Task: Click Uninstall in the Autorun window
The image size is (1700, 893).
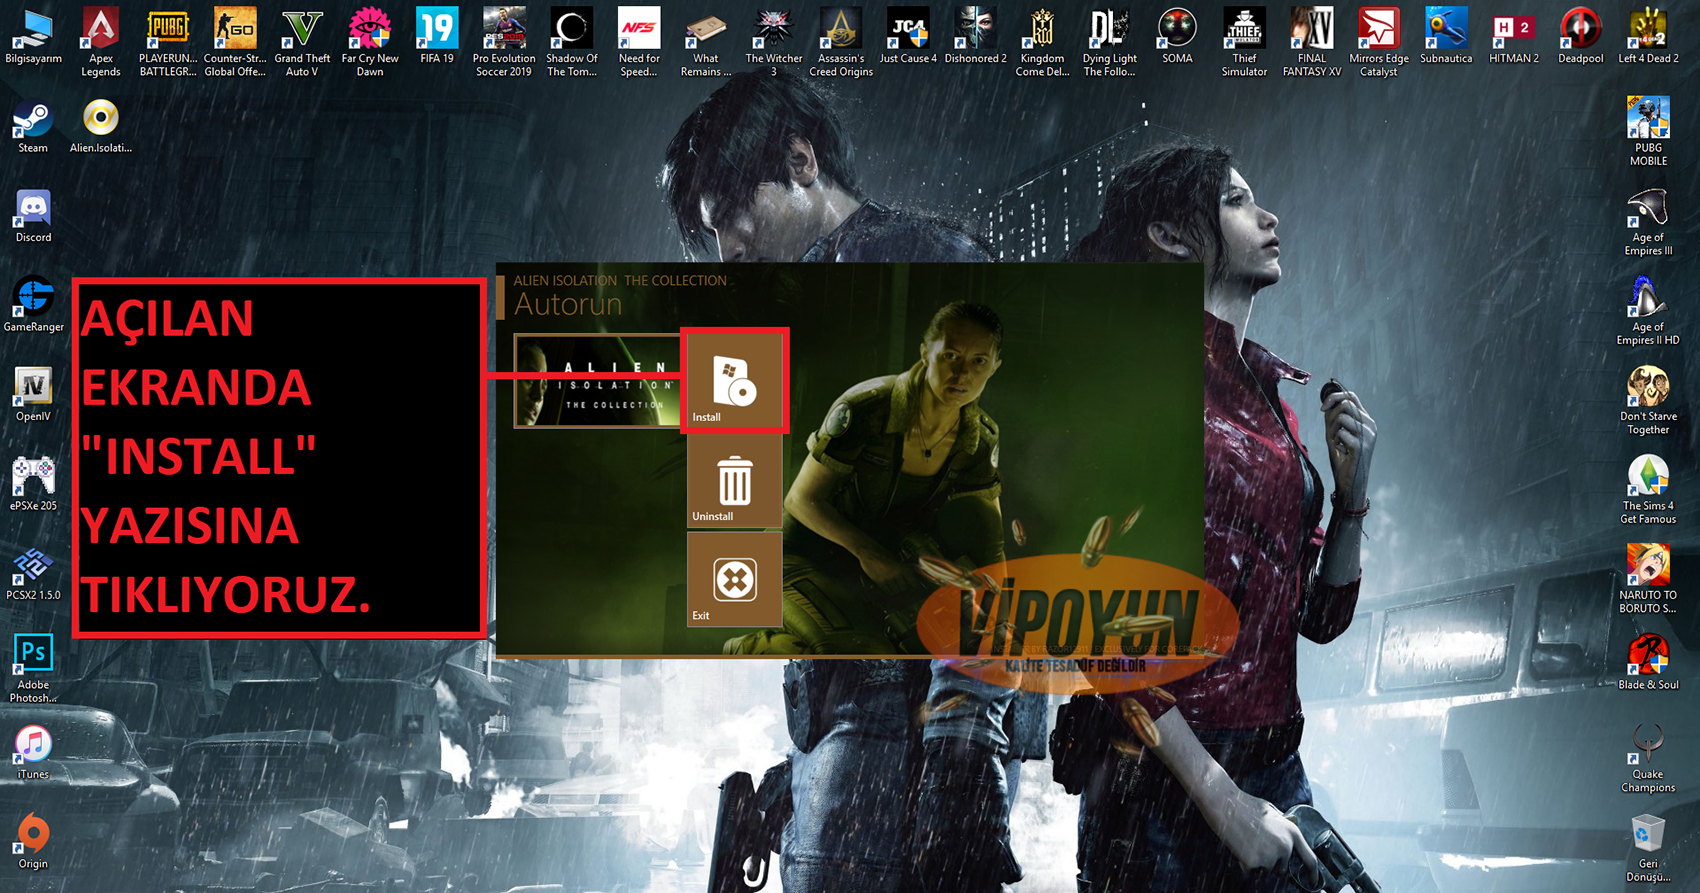Action: coord(734,481)
